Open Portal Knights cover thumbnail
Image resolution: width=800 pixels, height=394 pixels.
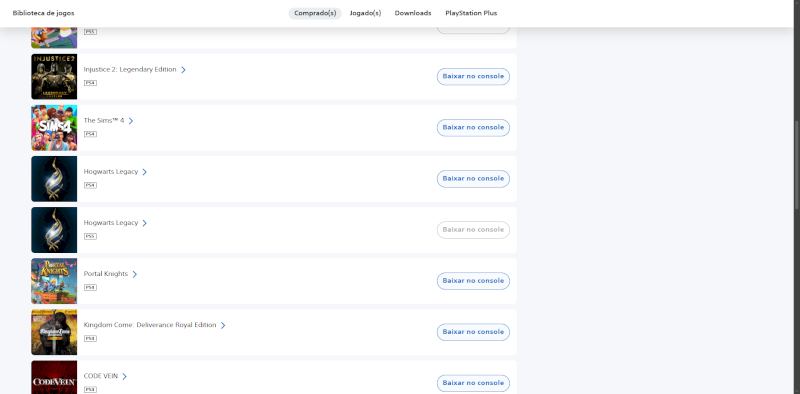coord(54,281)
